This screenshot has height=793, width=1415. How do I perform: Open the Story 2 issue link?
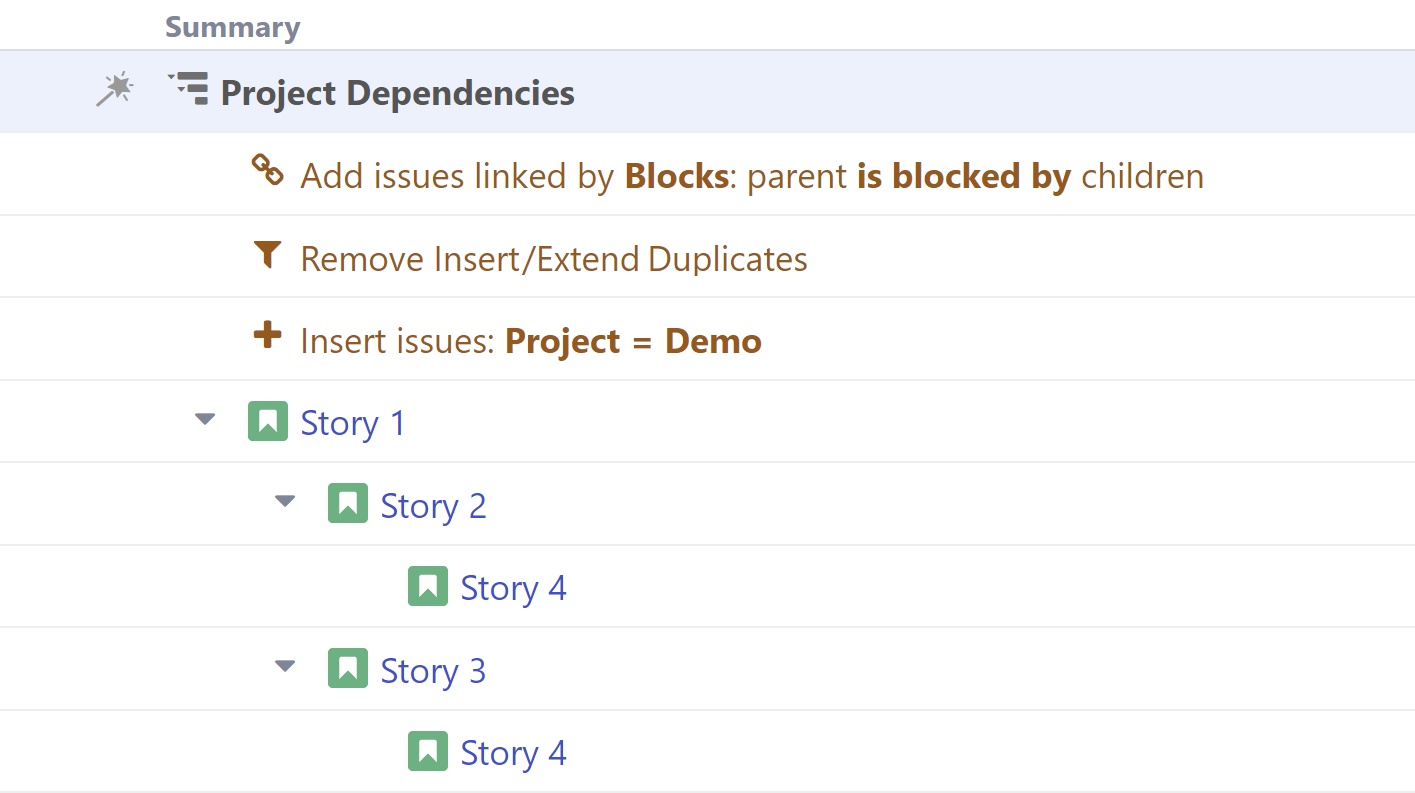tap(433, 506)
